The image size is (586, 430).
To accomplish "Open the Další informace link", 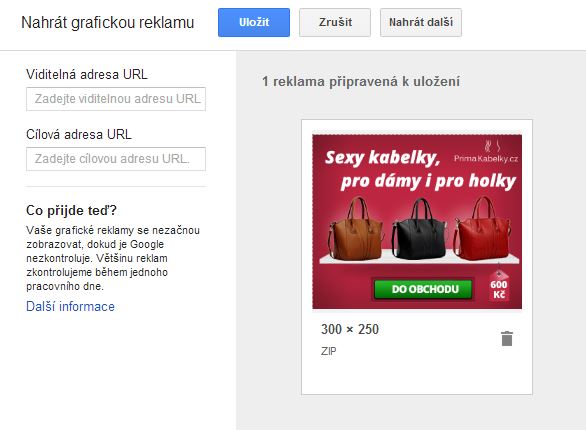I will click(x=70, y=307).
